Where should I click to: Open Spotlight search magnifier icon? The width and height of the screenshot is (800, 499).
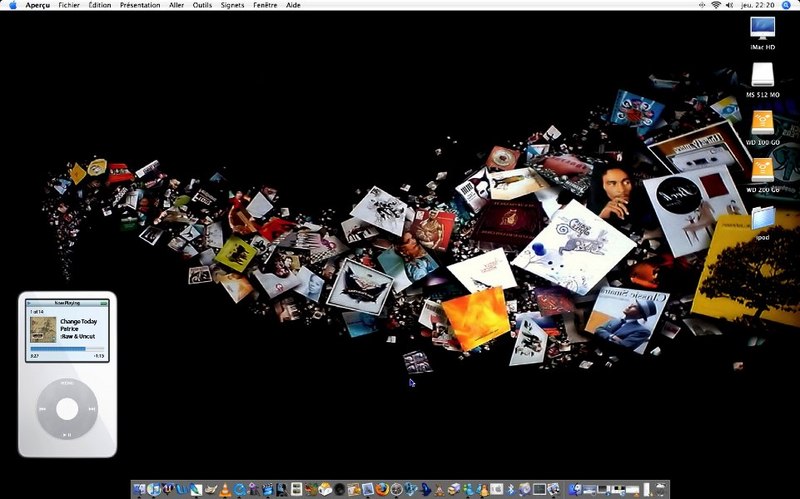pos(786,5)
